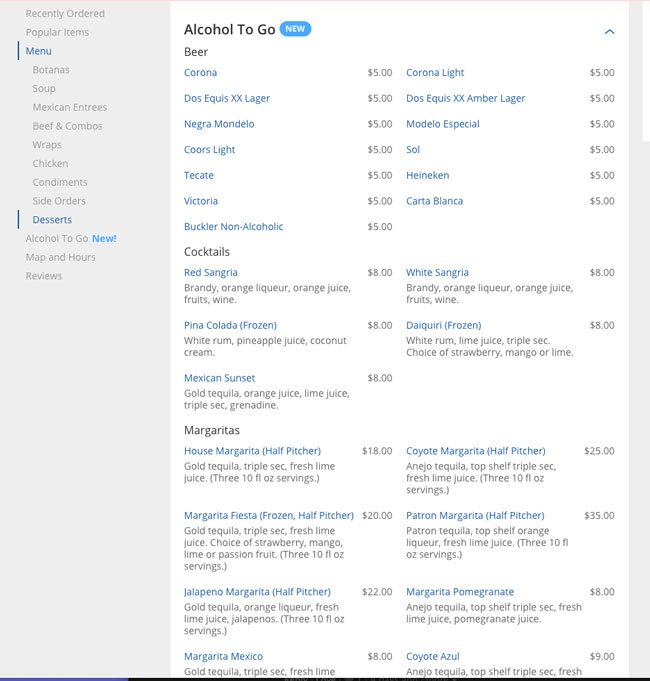Click the Alcohol To Go heading

[229, 29]
